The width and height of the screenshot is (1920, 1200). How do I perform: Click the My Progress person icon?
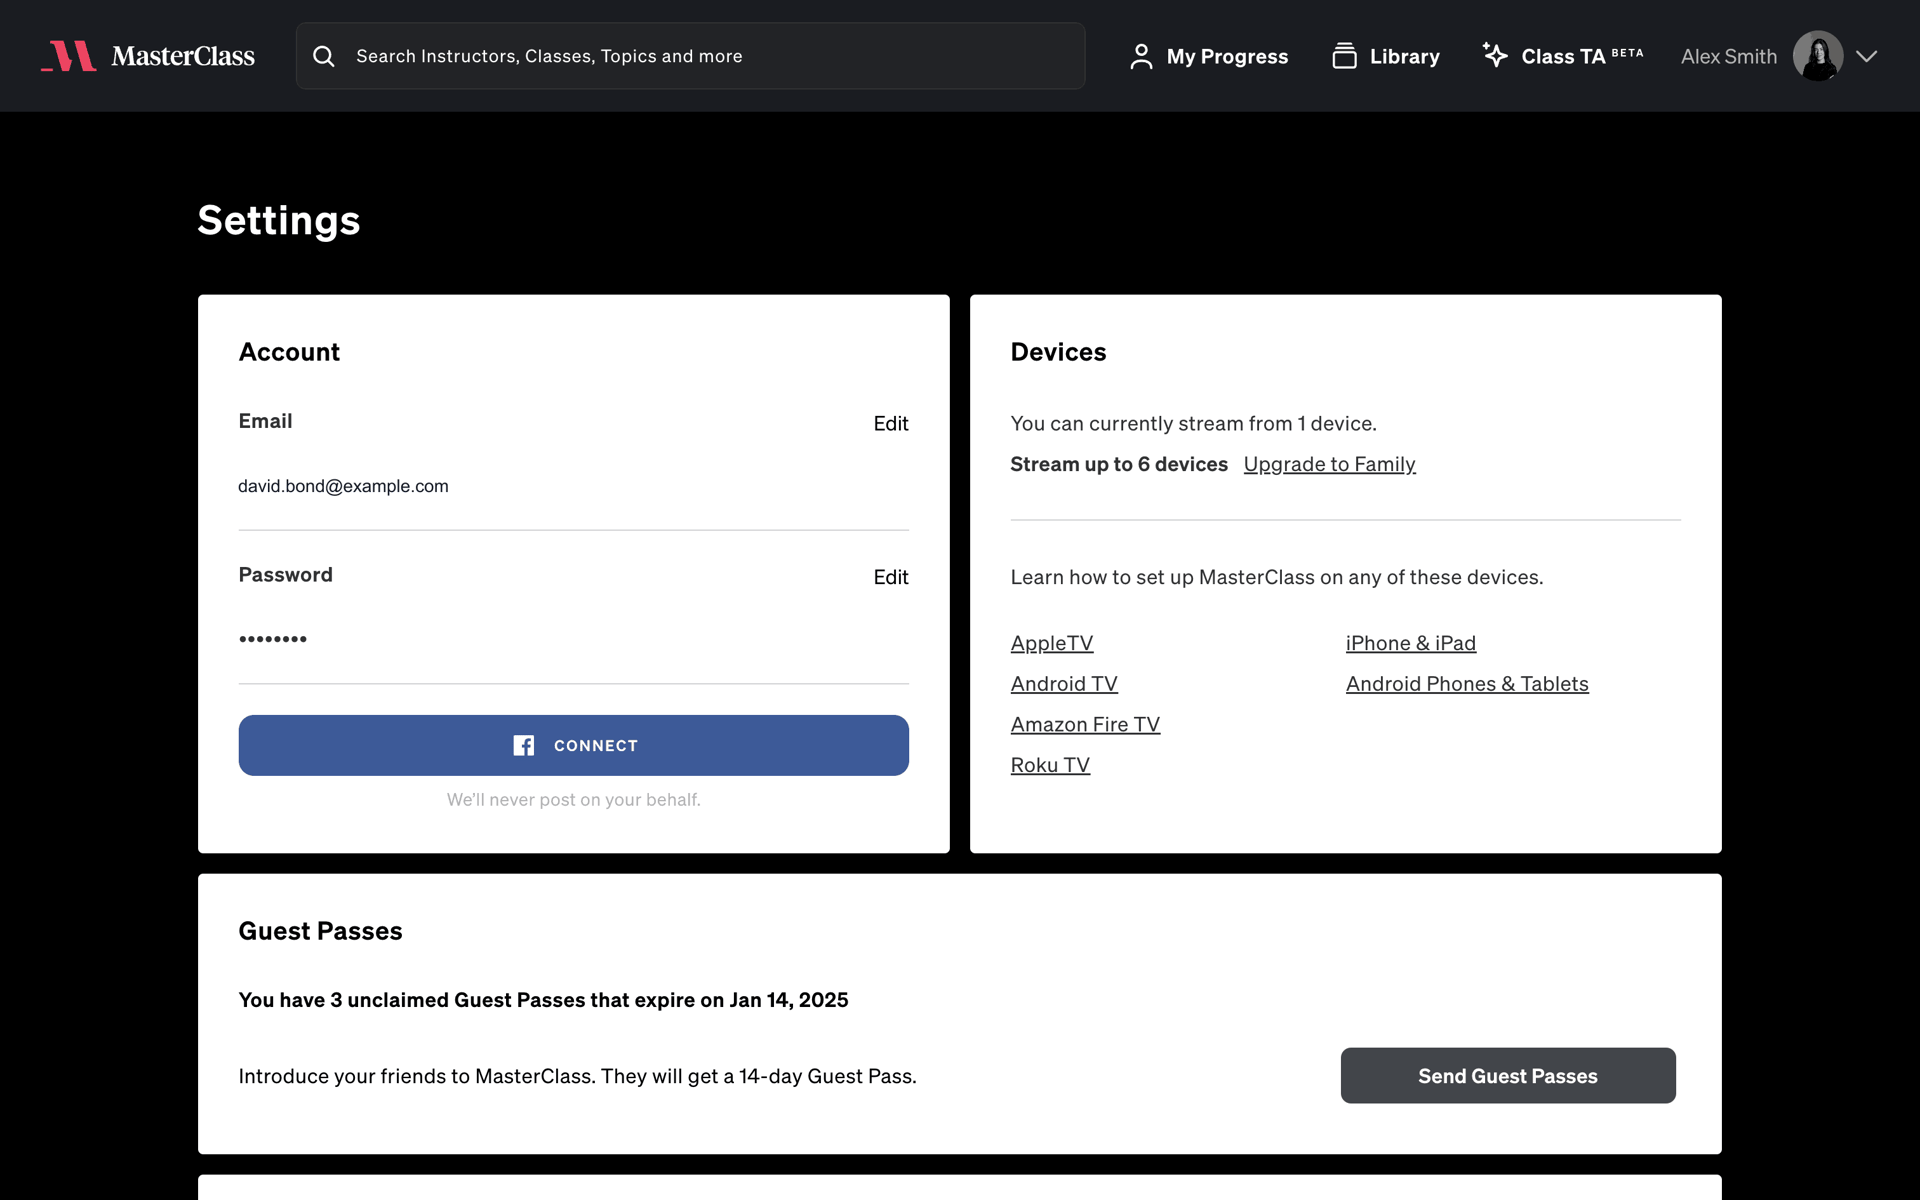(1141, 56)
